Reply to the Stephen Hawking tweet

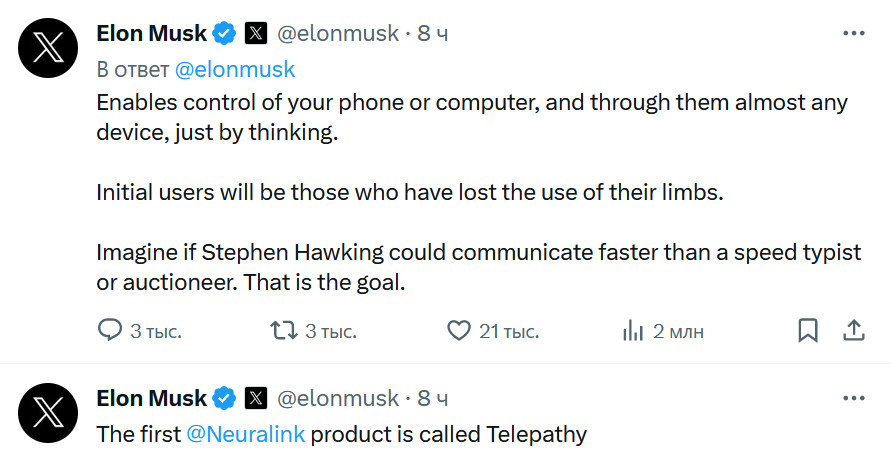[x=109, y=330]
